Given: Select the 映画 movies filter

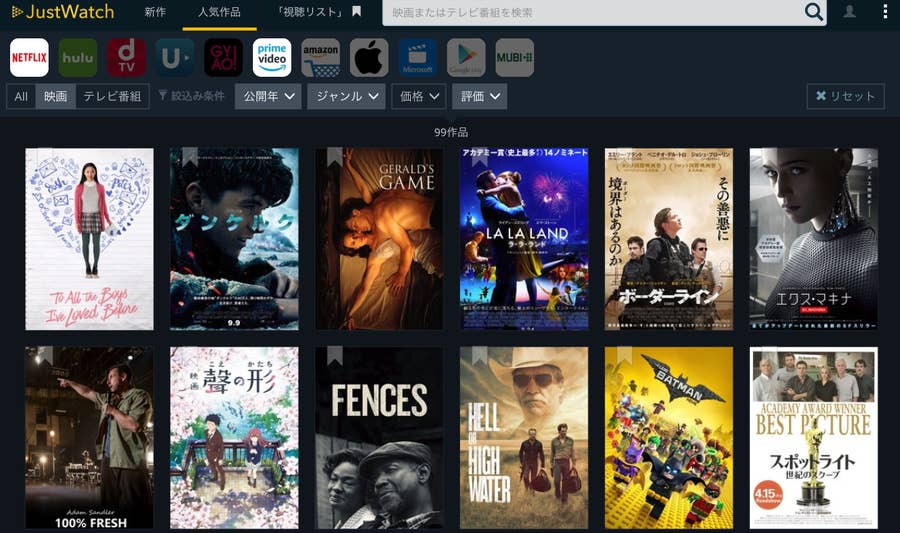Looking at the screenshot, I should coord(56,96).
